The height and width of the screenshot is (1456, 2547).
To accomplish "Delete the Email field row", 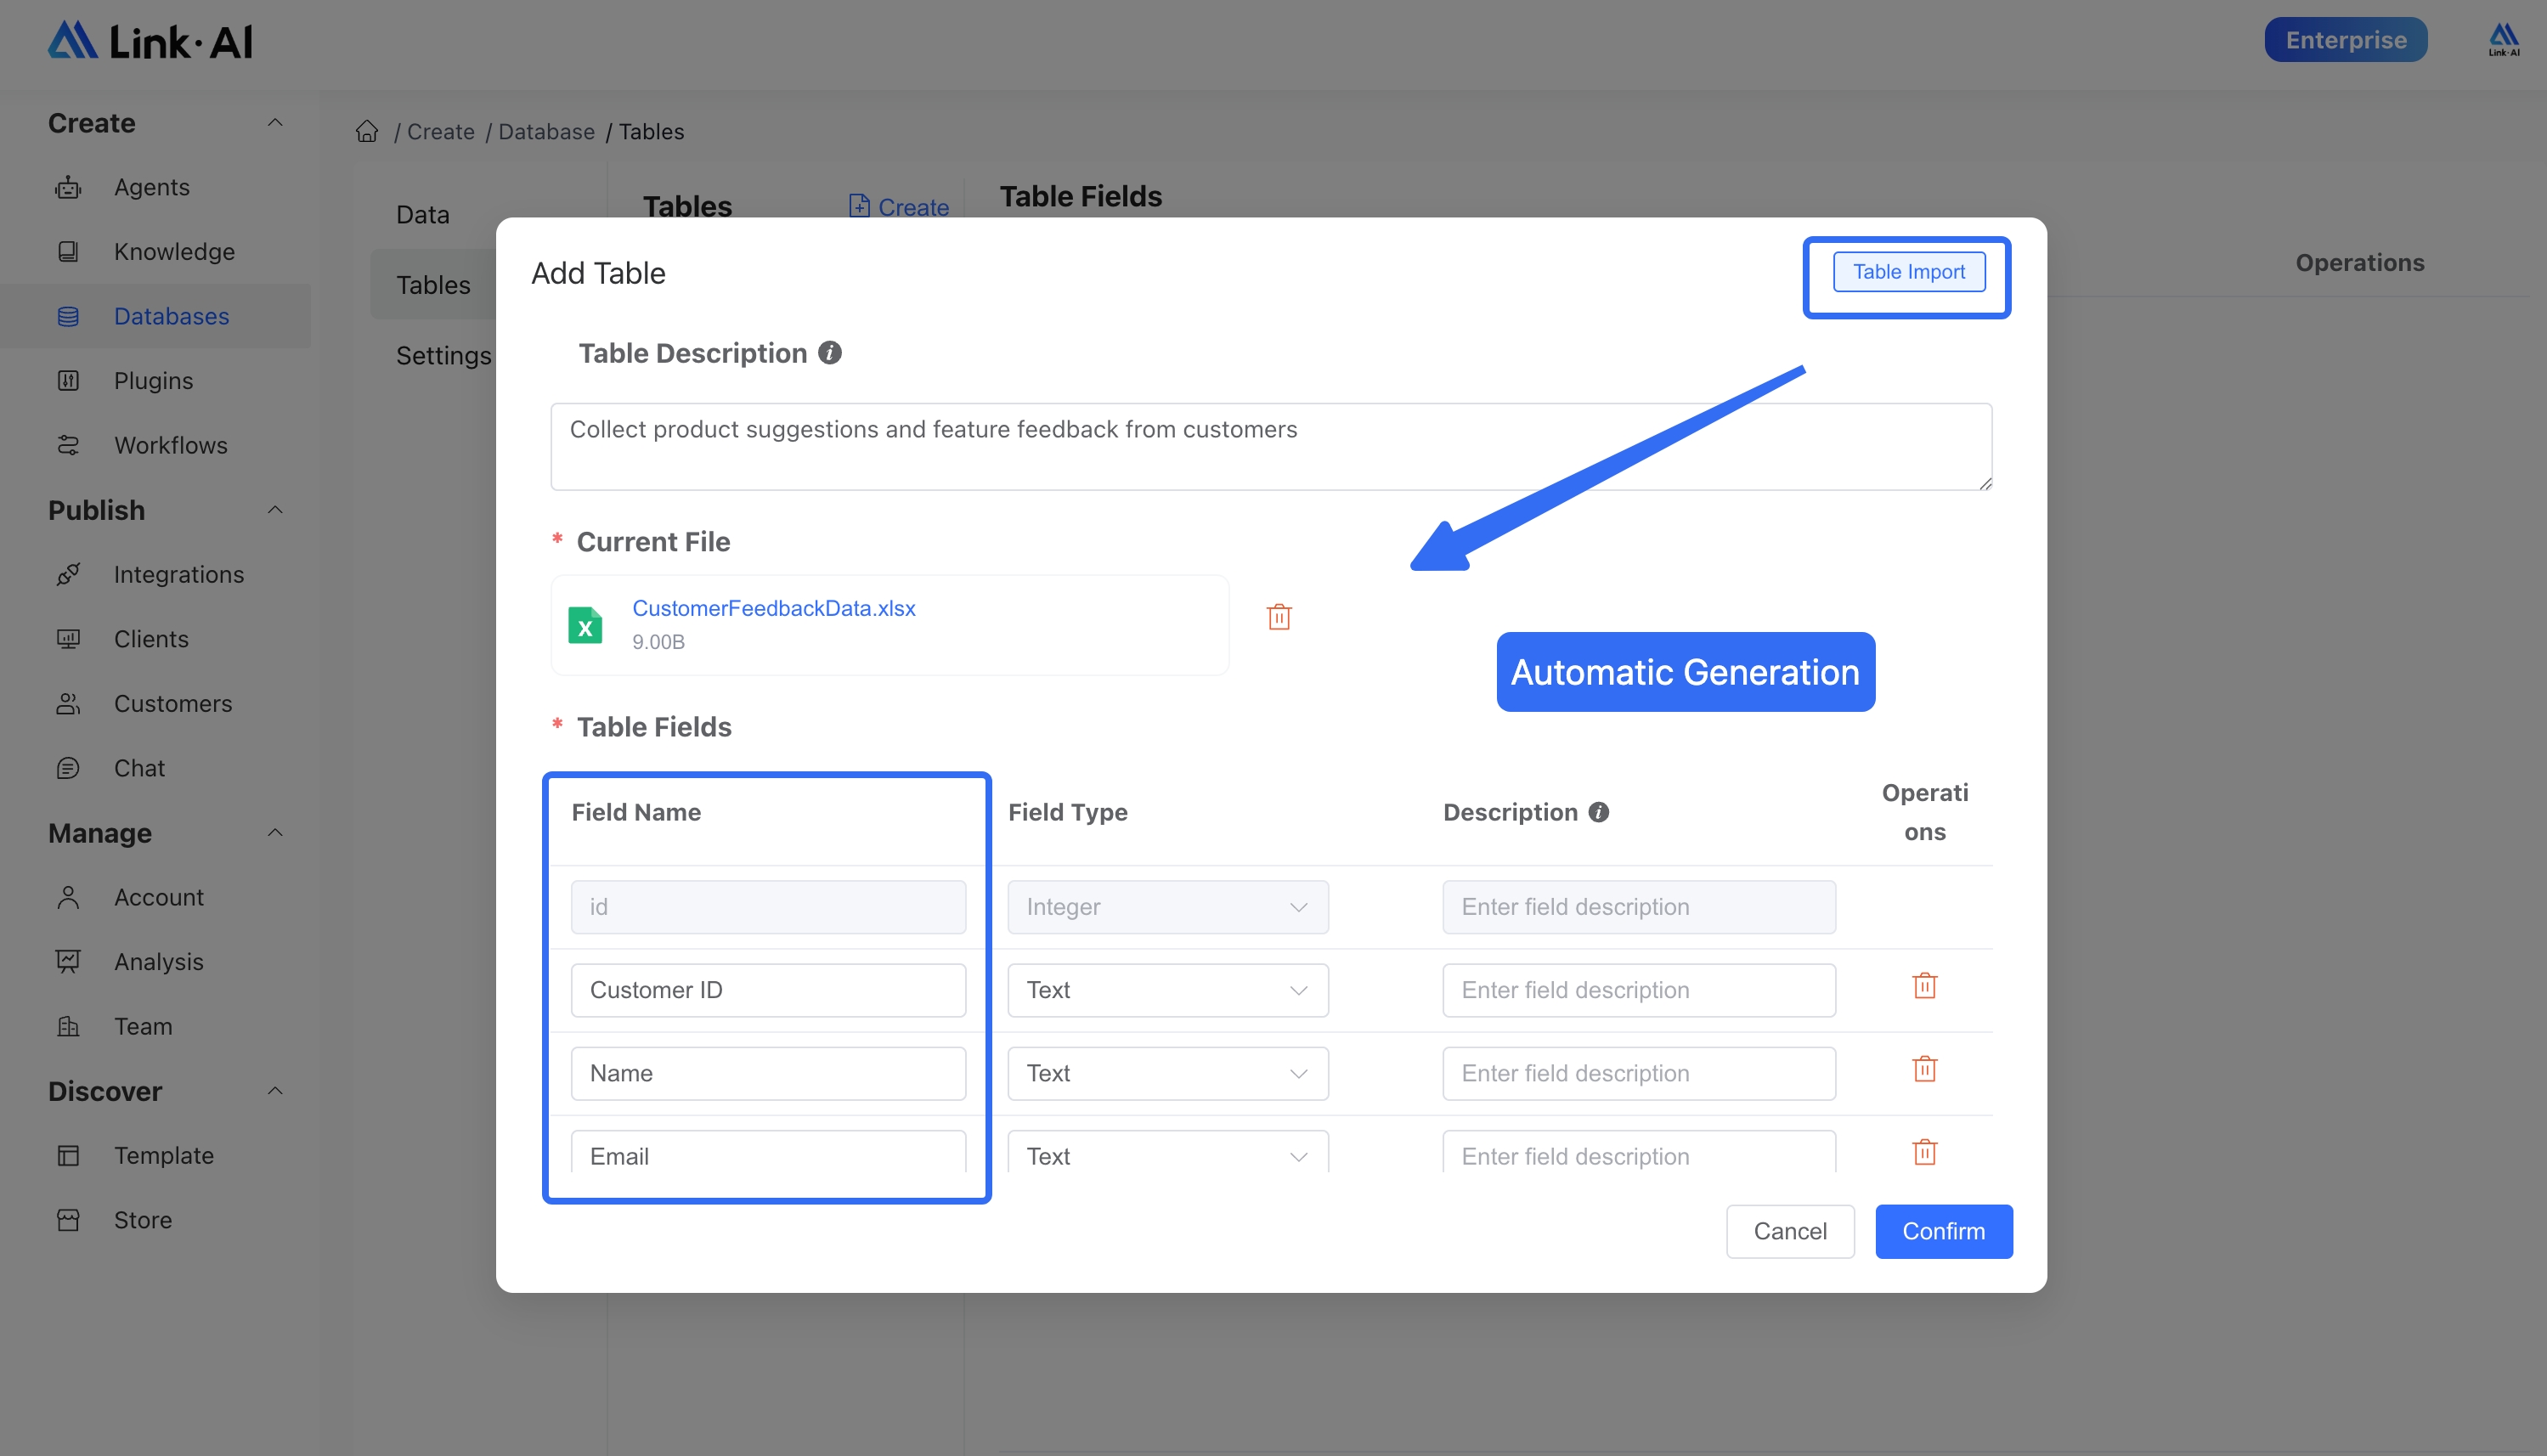I will tap(1925, 1152).
